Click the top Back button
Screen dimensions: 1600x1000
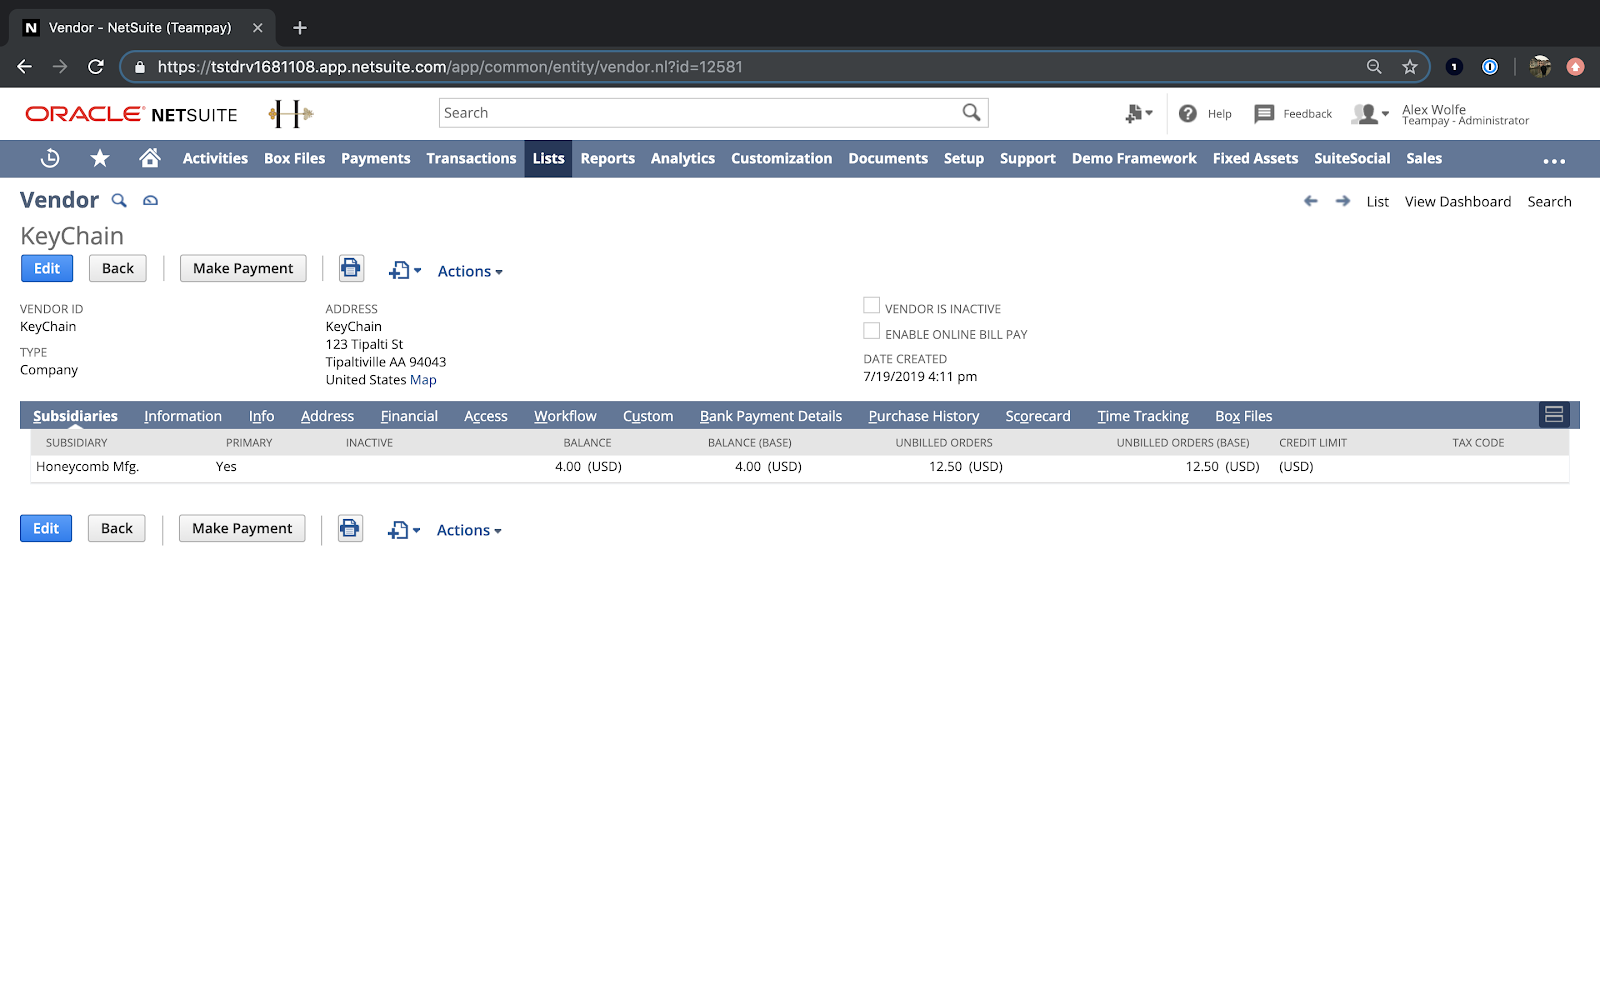[118, 268]
